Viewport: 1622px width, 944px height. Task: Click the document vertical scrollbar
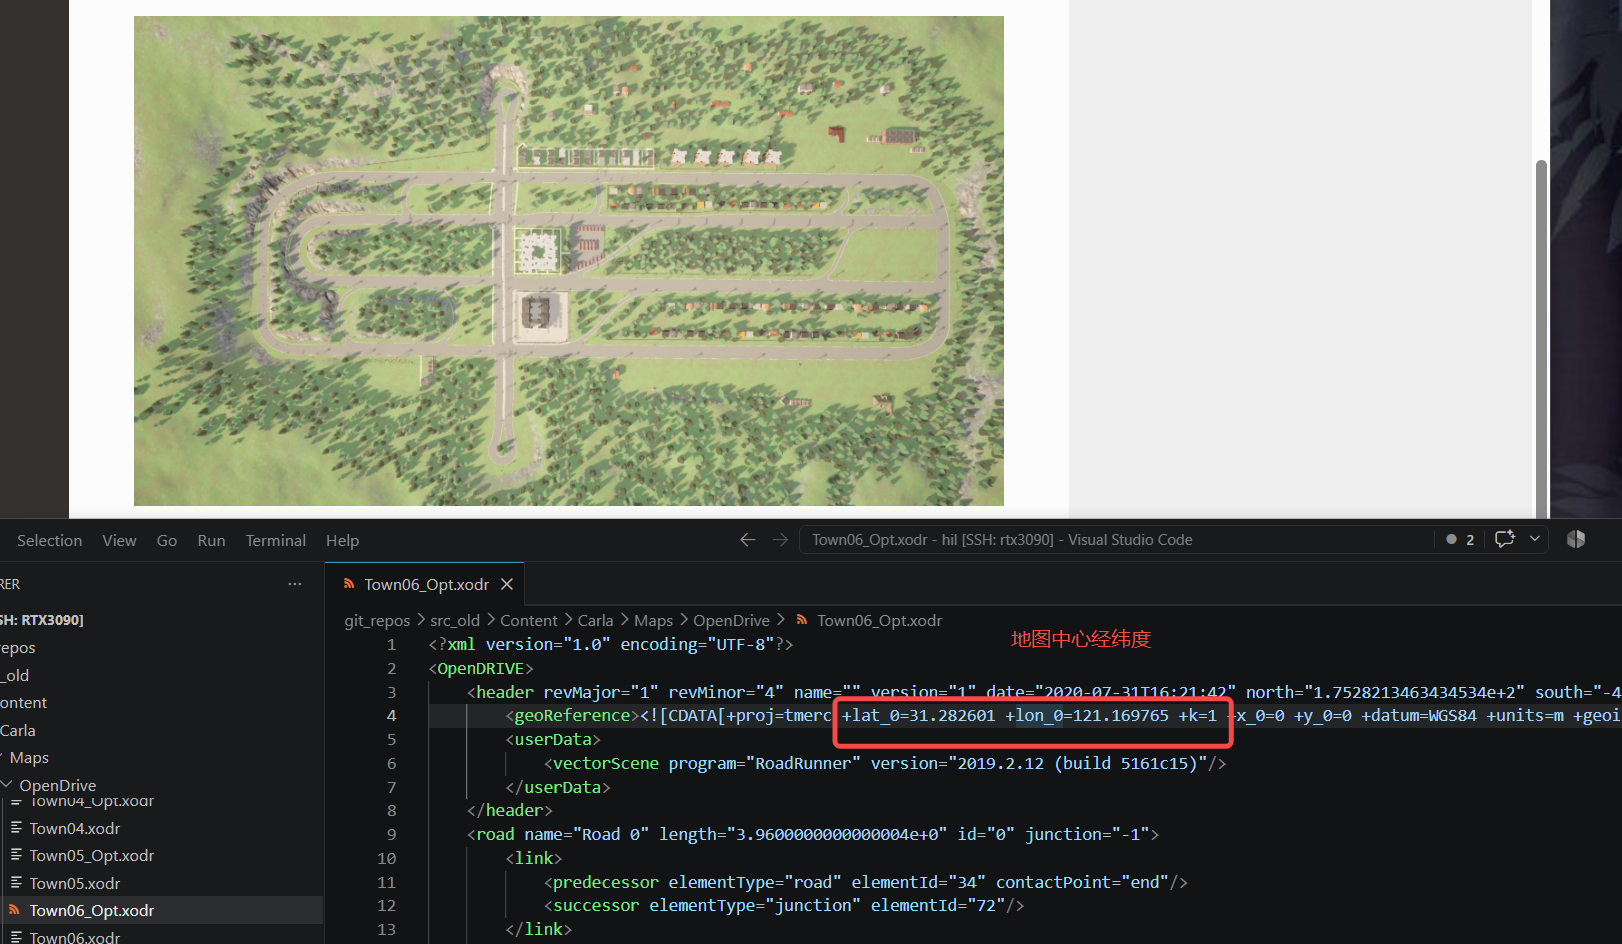(1541, 340)
